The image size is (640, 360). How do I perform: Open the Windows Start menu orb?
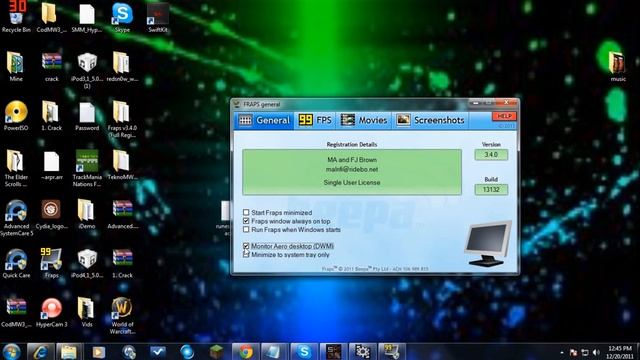click(11, 351)
